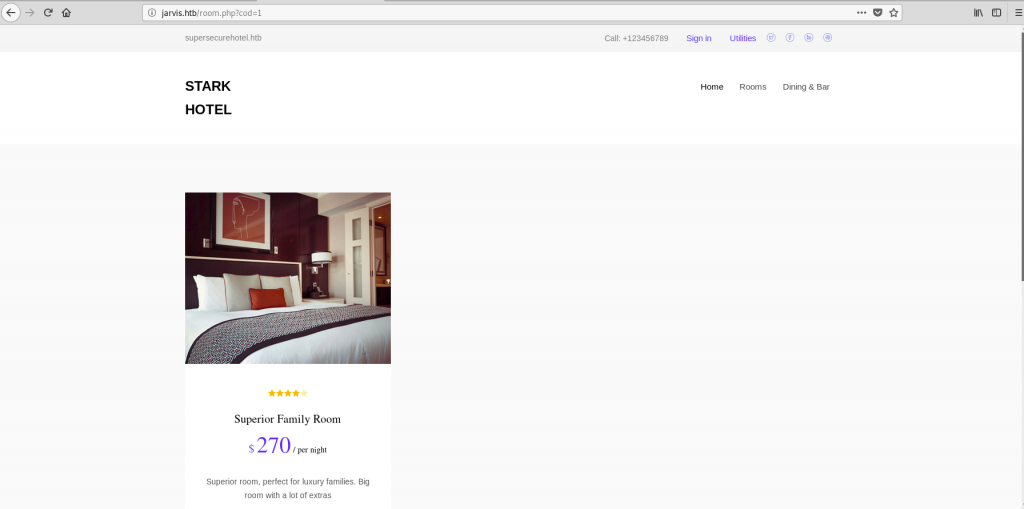1024x509 pixels.
Task: Open the Library icon in toolbar
Action: 978,12
